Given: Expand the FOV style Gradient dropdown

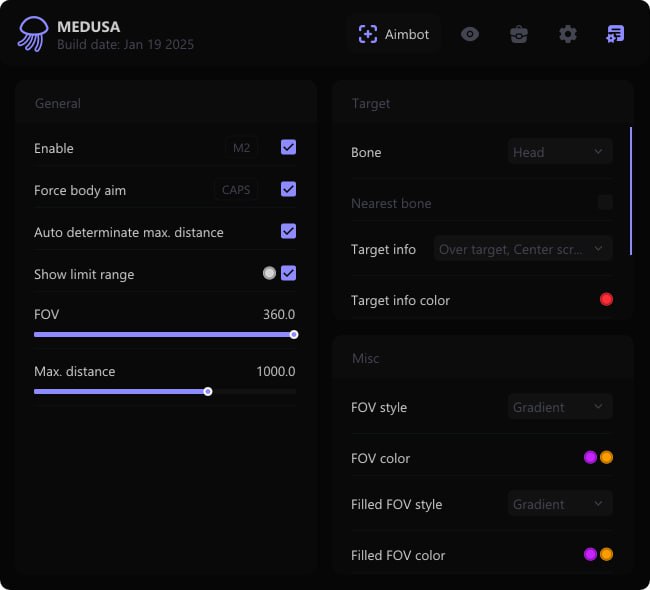Looking at the screenshot, I should tap(559, 407).
